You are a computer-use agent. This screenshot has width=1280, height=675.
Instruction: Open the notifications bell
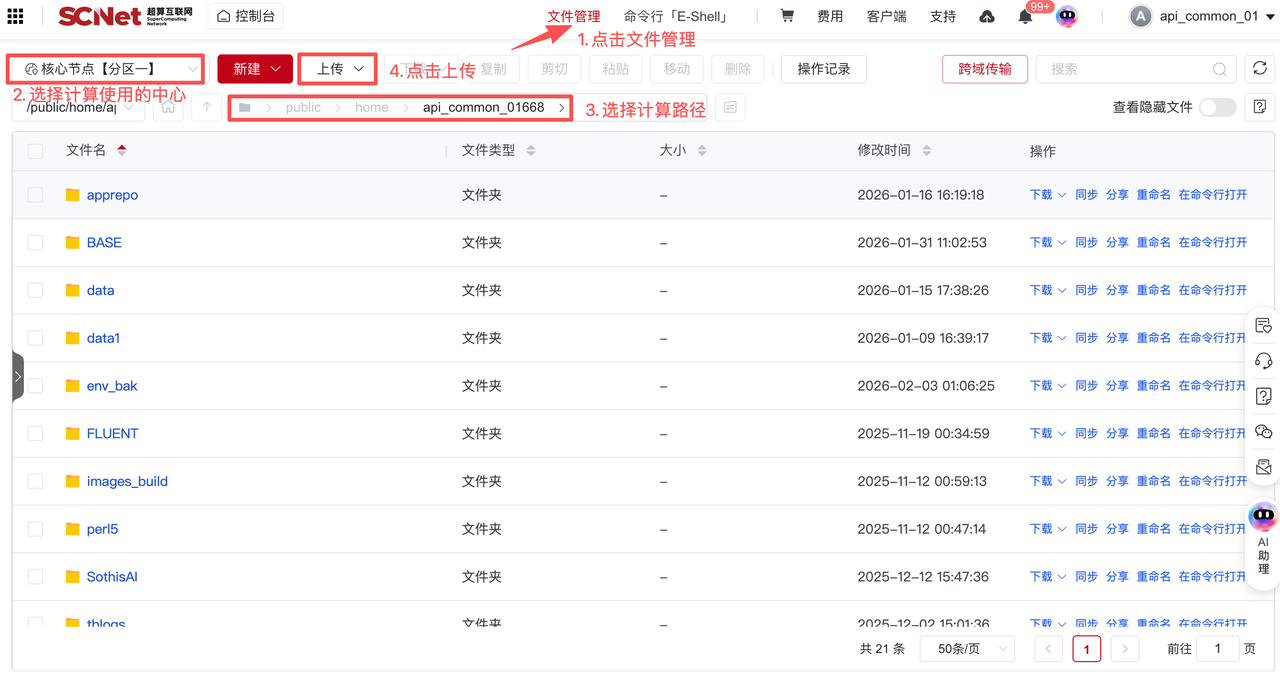(1025, 17)
